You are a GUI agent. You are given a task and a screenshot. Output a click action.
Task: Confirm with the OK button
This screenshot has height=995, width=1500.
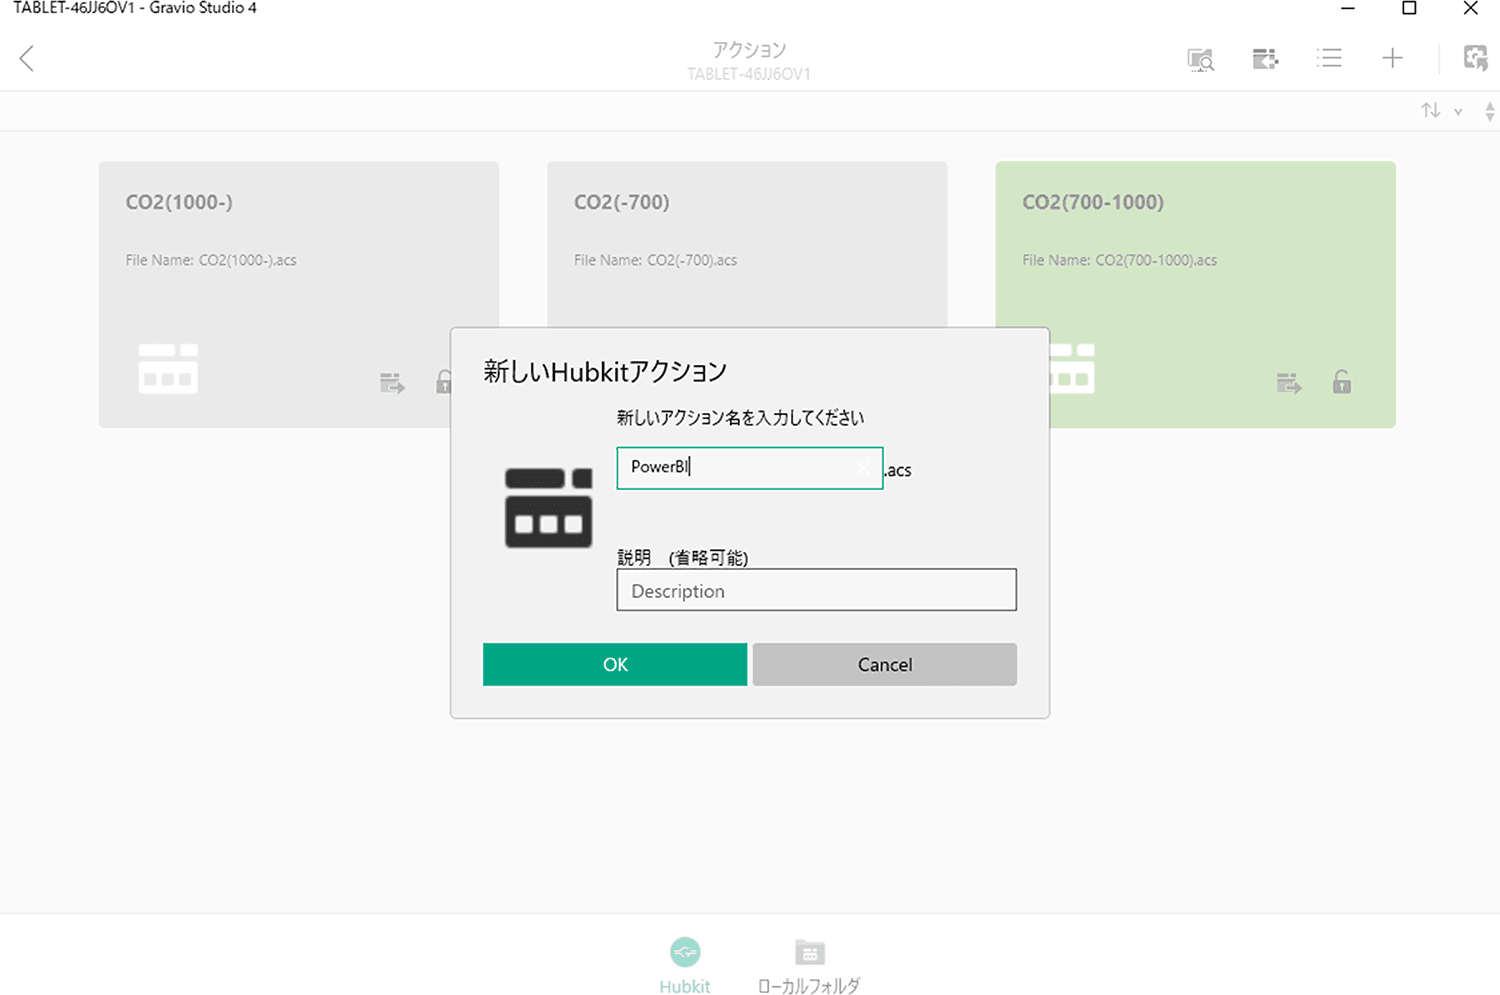coord(615,664)
